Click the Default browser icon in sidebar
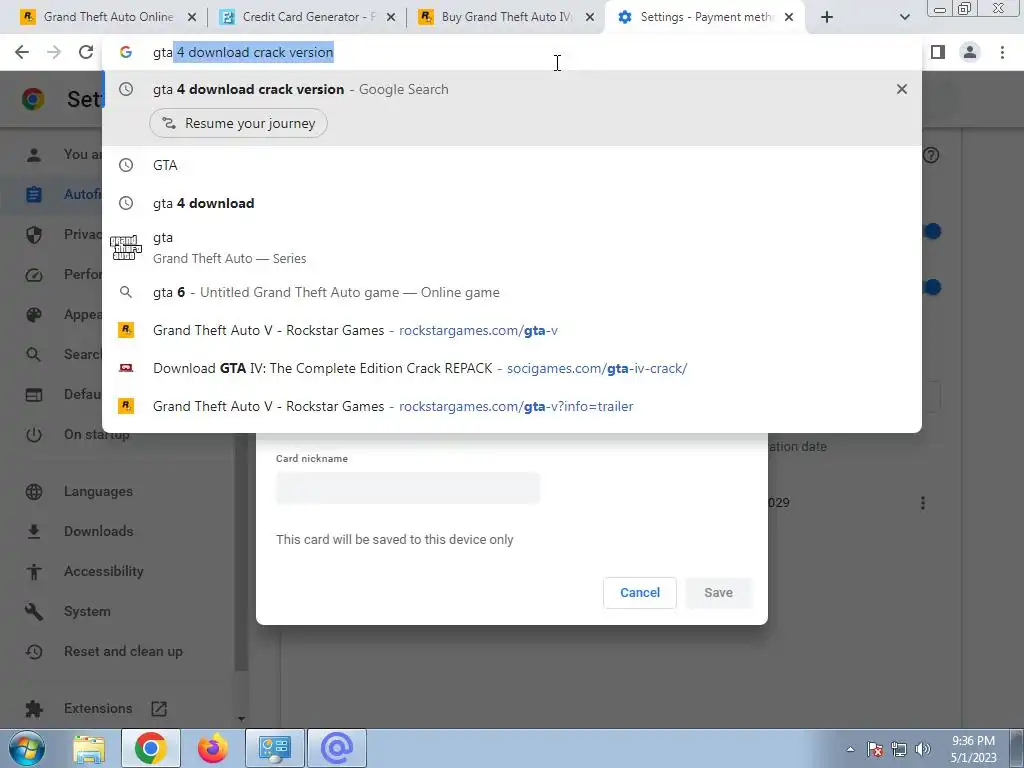 click(33, 395)
